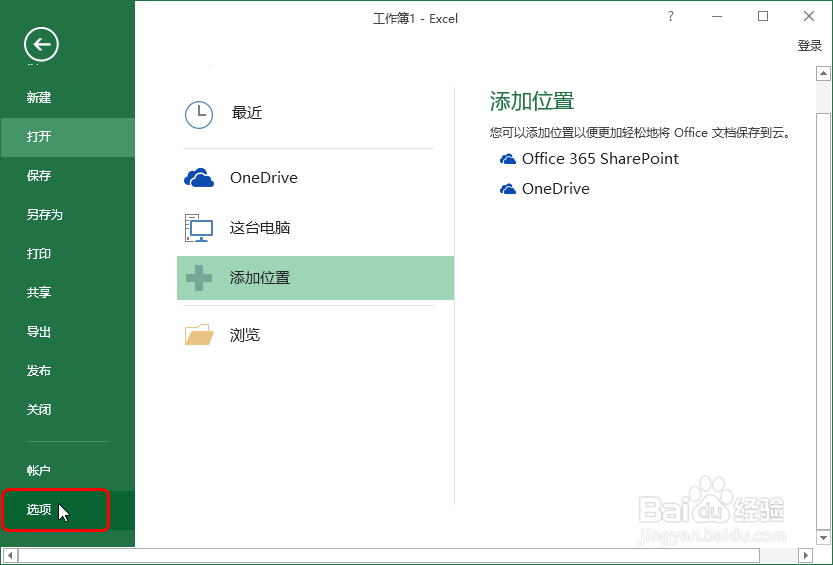Add OneDrive under 添加位置
The image size is (833, 565).
tap(545, 189)
